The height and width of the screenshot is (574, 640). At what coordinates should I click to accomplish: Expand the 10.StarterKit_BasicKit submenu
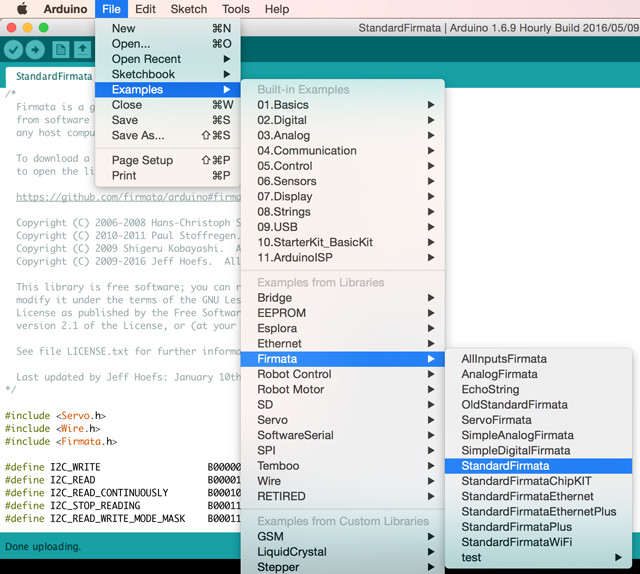[x=343, y=243]
